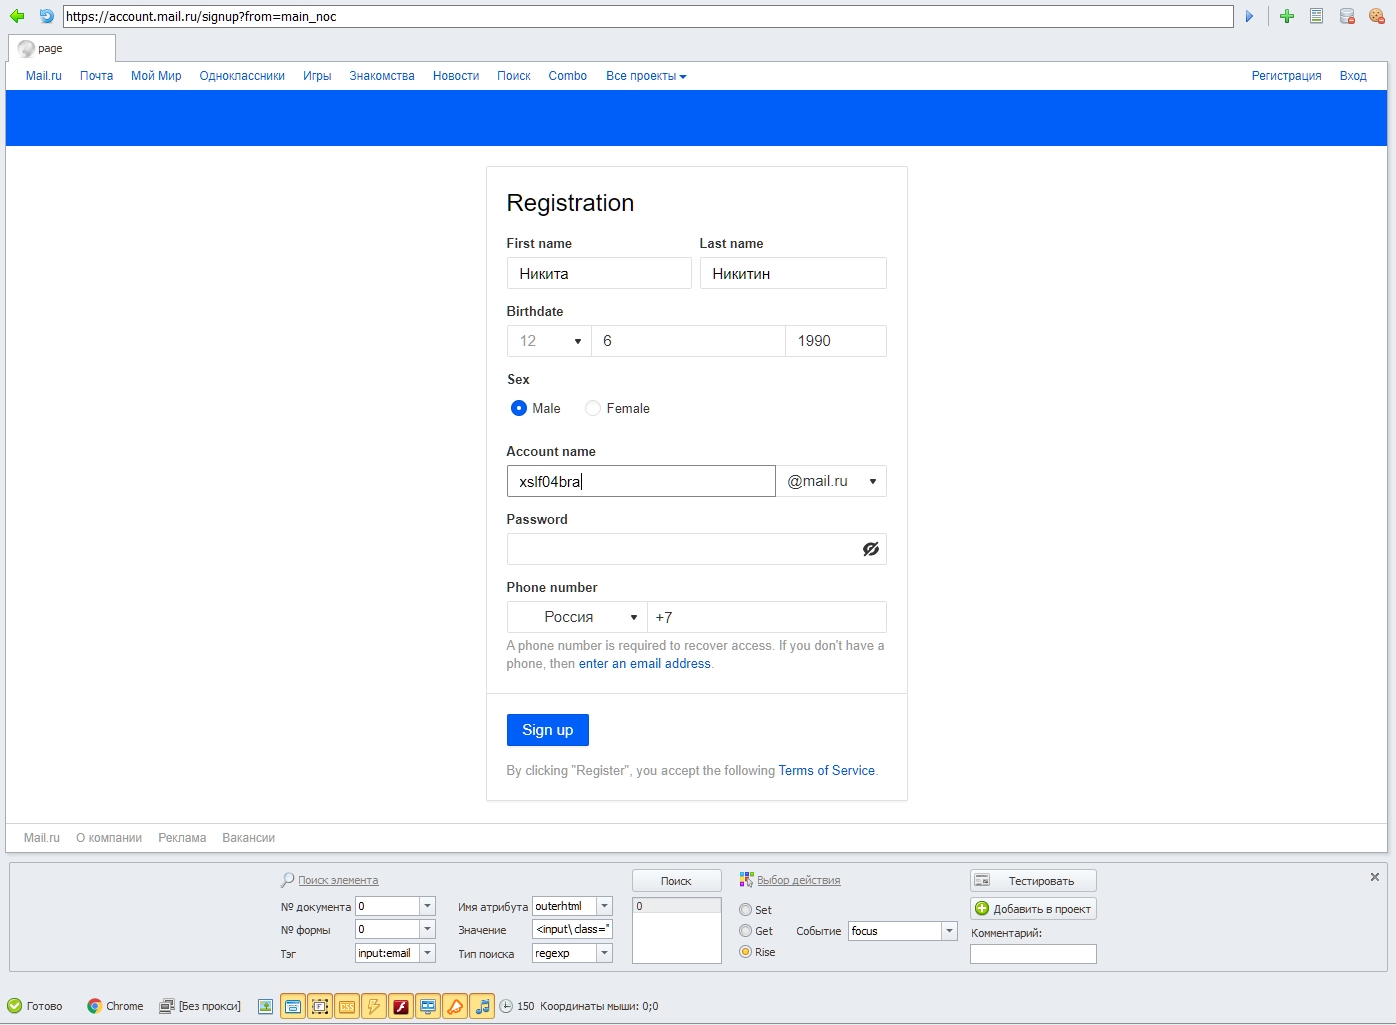Click the green back arrow icon
This screenshot has height=1025, width=1396.
[x=17, y=16]
